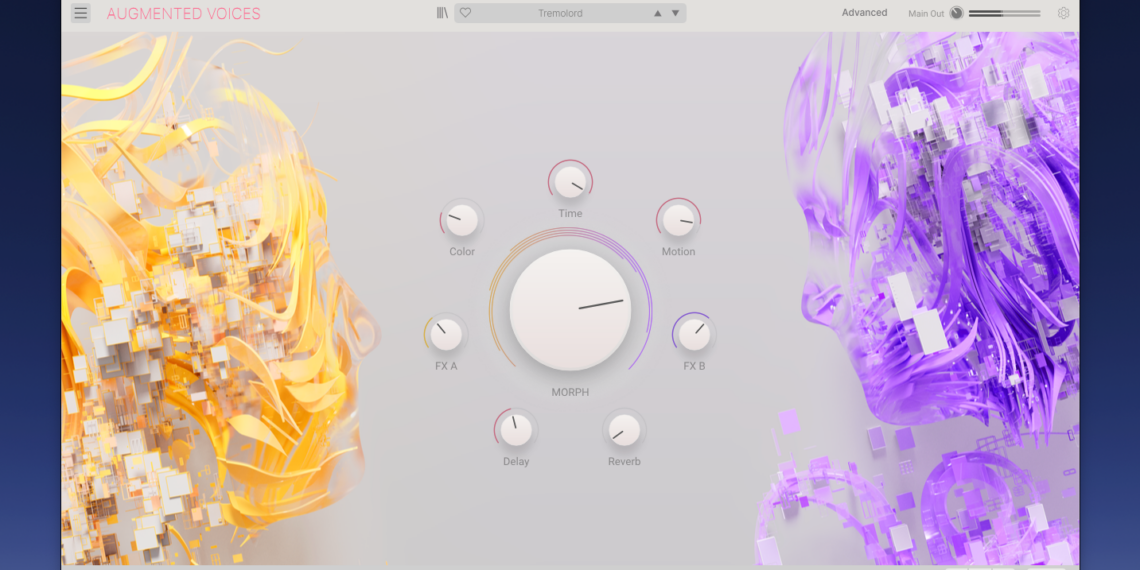This screenshot has height=570, width=1140.
Task: Click the Main Out volume knob
Action: [957, 13]
